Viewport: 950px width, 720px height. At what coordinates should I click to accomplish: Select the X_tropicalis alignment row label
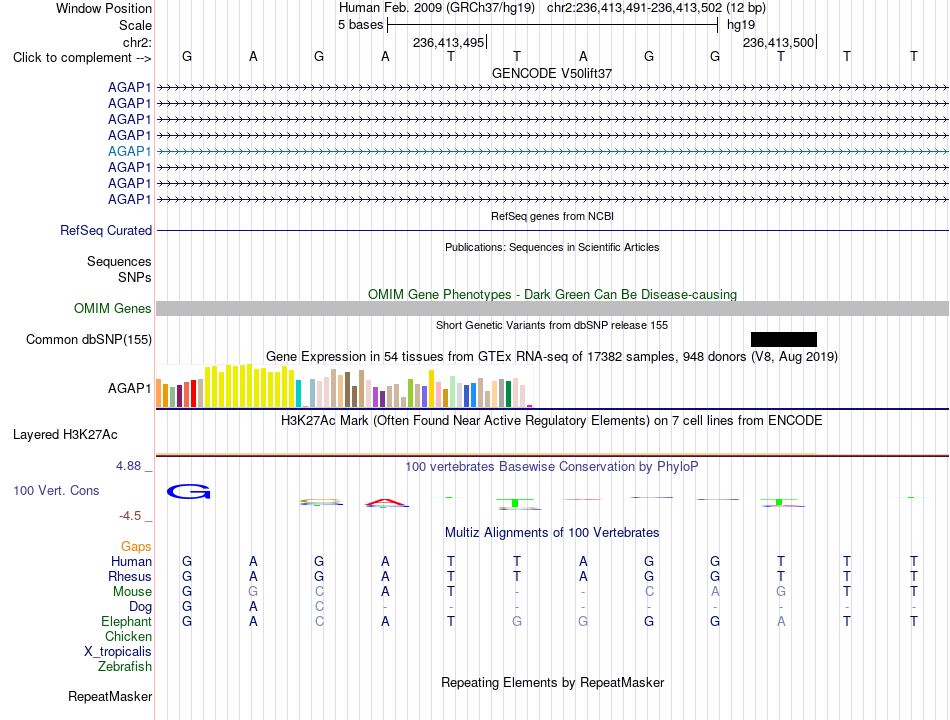(118, 652)
